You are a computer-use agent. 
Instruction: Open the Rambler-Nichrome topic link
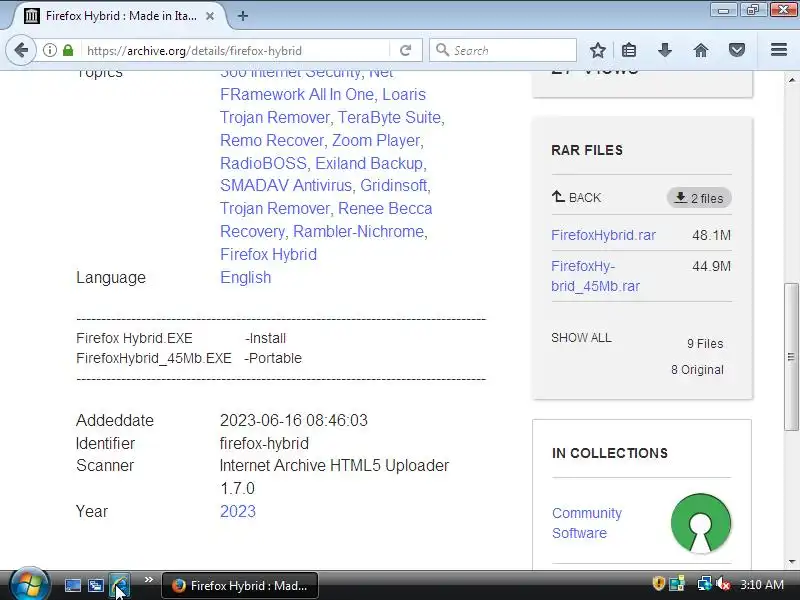358,231
